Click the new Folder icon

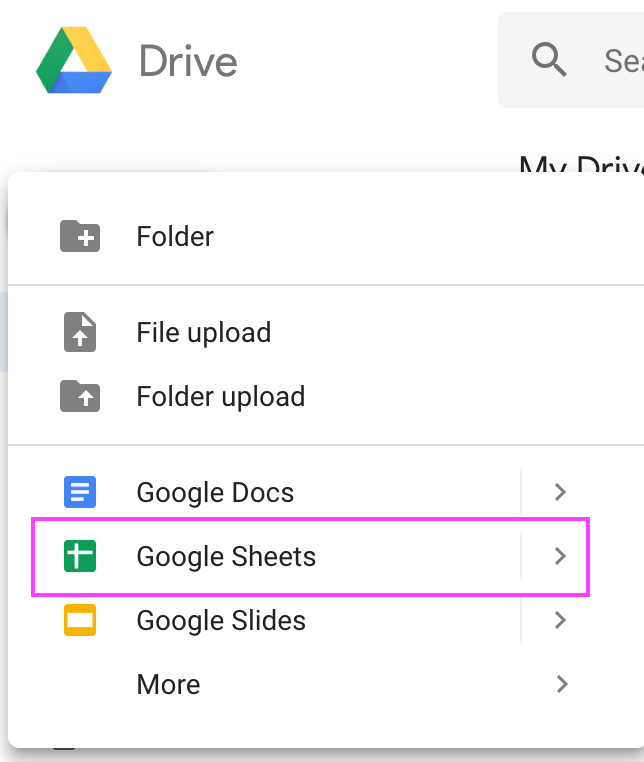tap(80, 236)
